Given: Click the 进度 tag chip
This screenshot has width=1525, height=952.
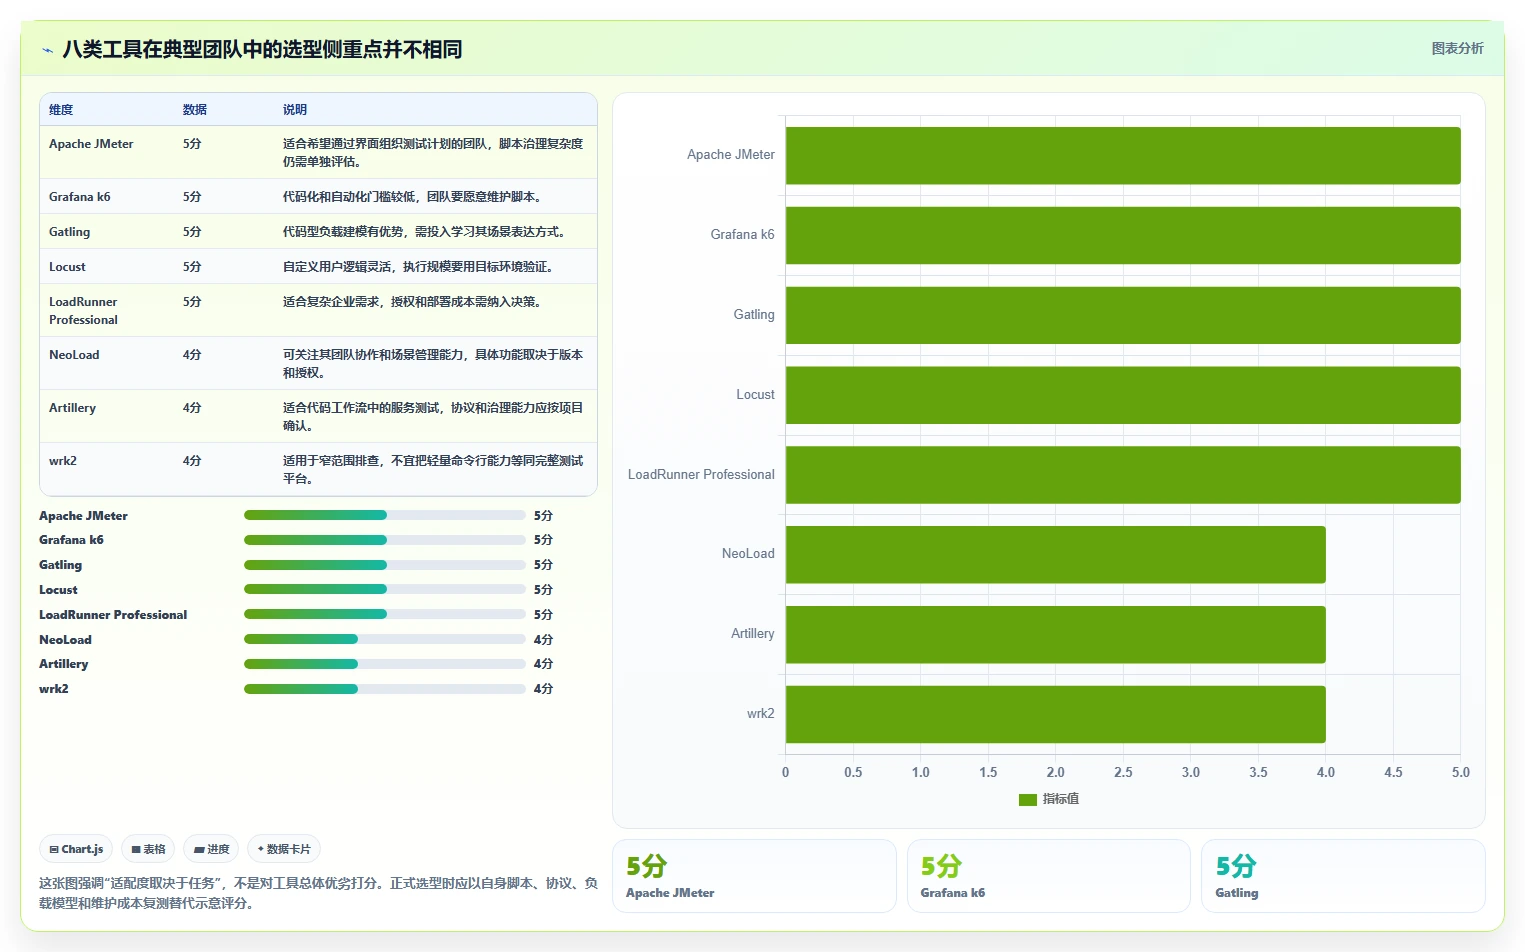Looking at the screenshot, I should tap(211, 849).
